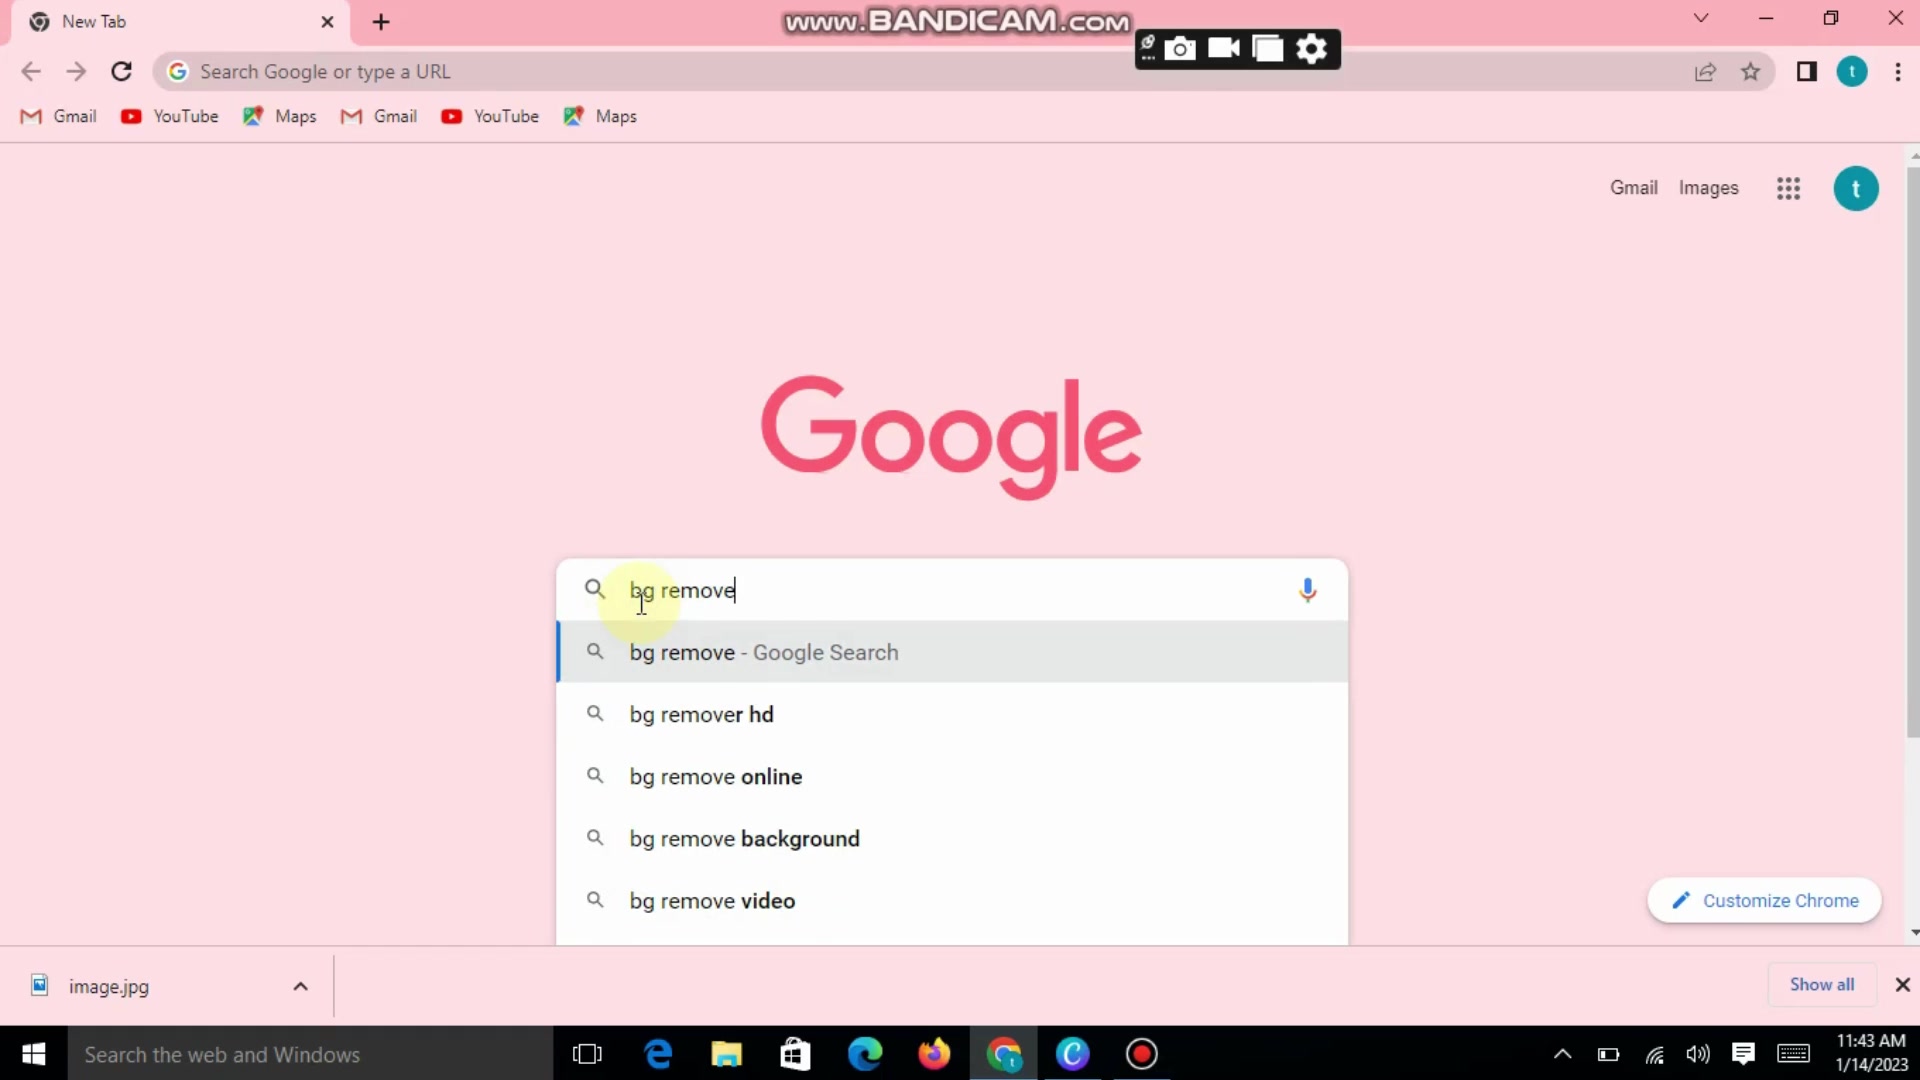Image resolution: width=1920 pixels, height=1080 pixels.
Task: Open Firefox from the taskbar
Action: click(x=934, y=1054)
